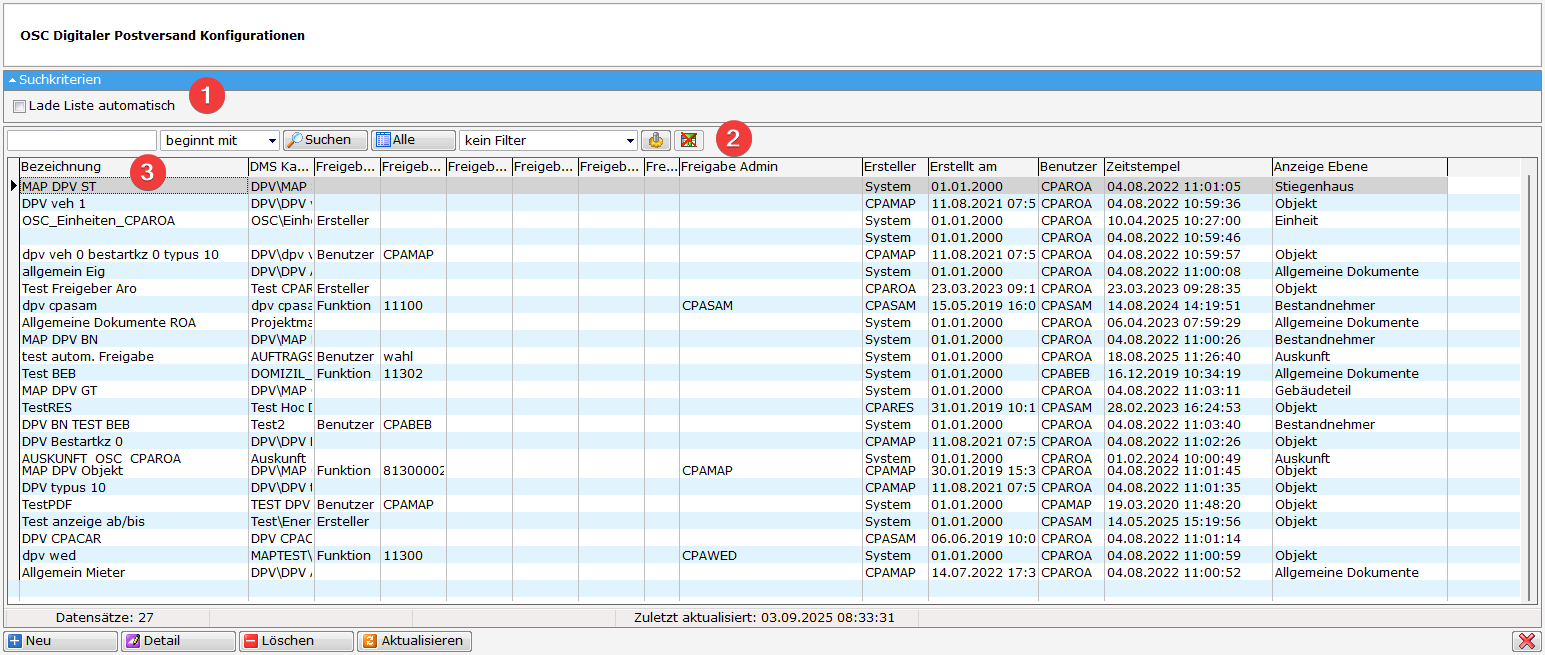The width and height of the screenshot is (1545, 655).
Task: Sort by Zeitstempel column header
Action: [x=1187, y=167]
